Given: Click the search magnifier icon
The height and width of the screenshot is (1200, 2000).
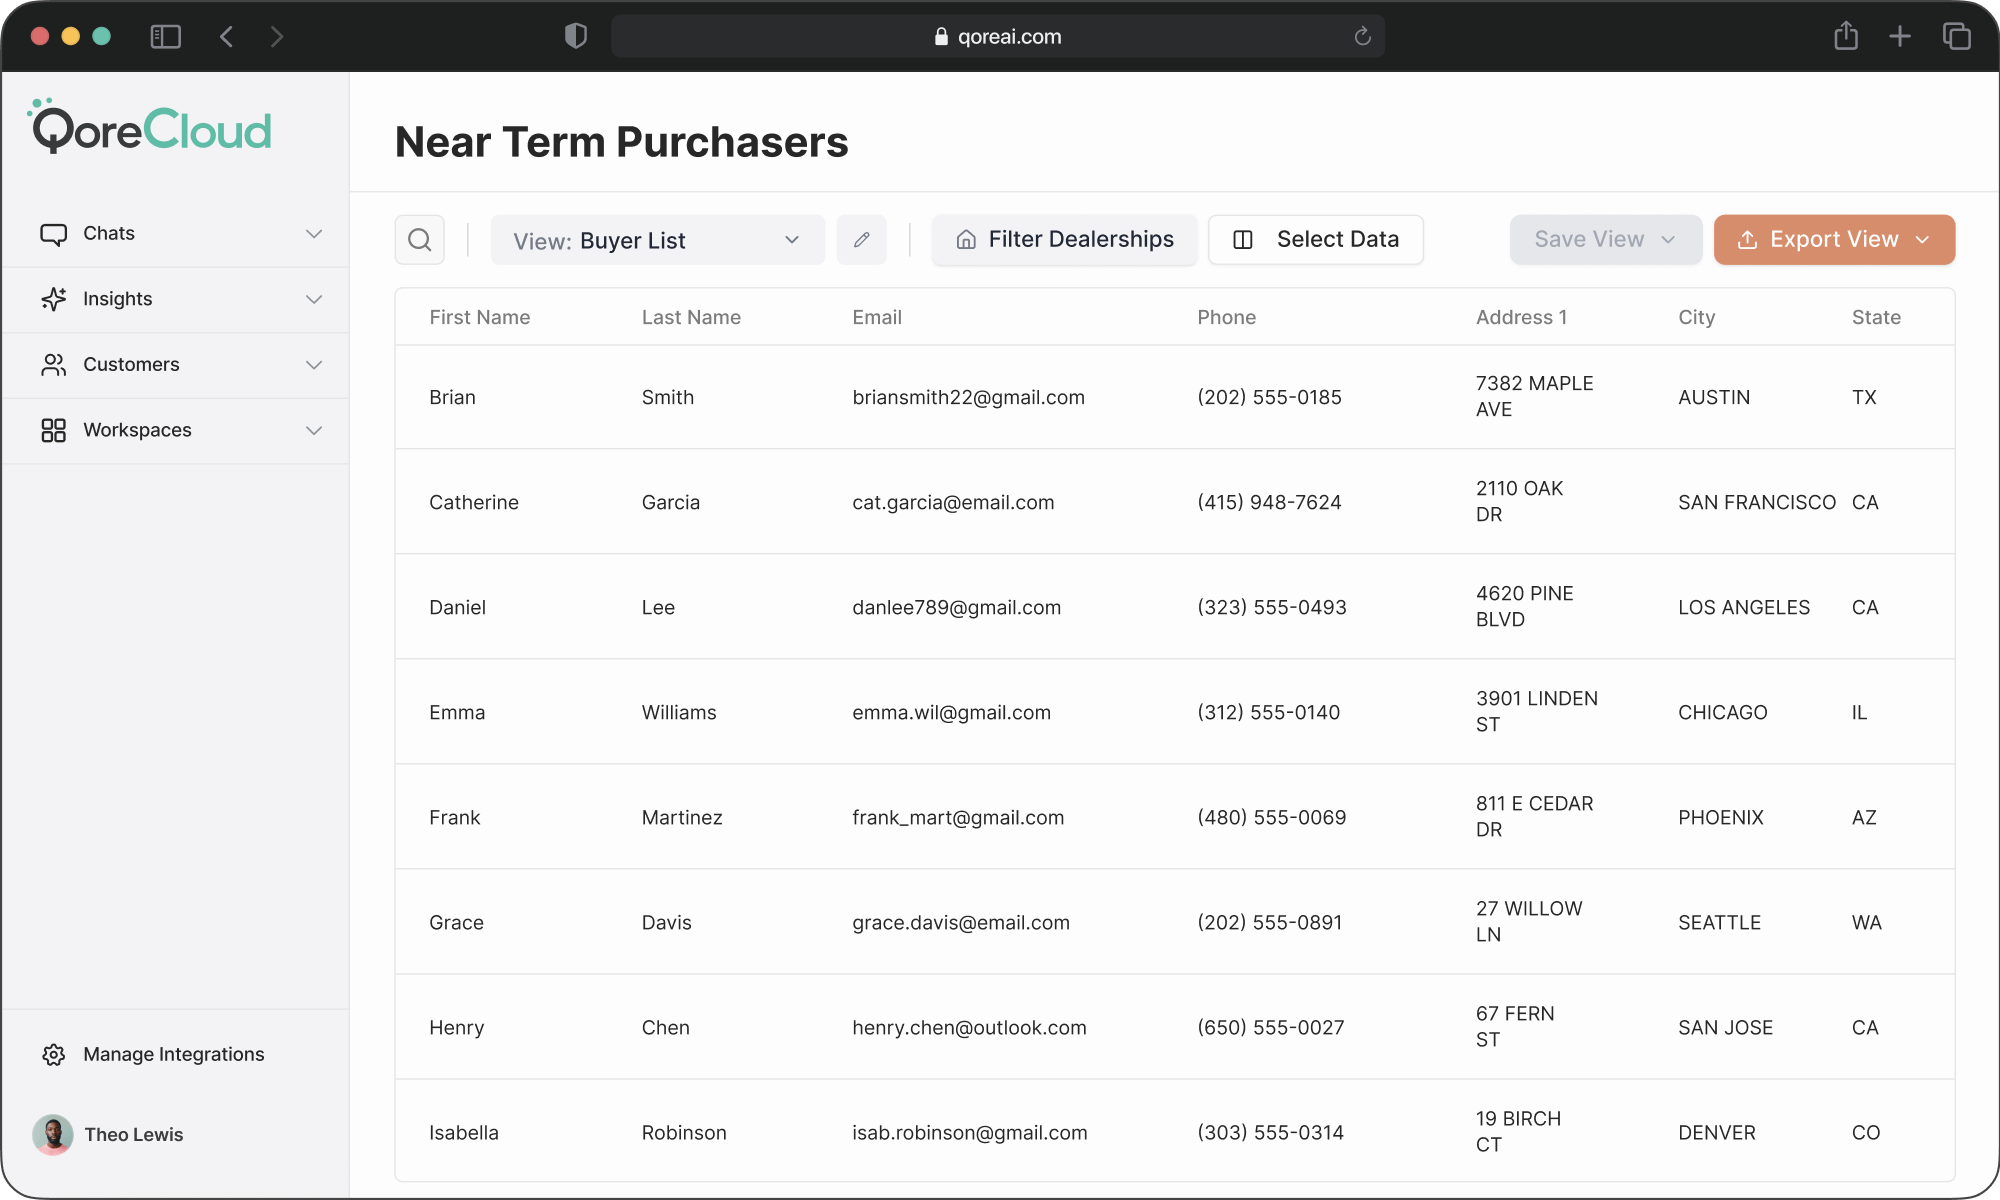Looking at the screenshot, I should pos(420,240).
